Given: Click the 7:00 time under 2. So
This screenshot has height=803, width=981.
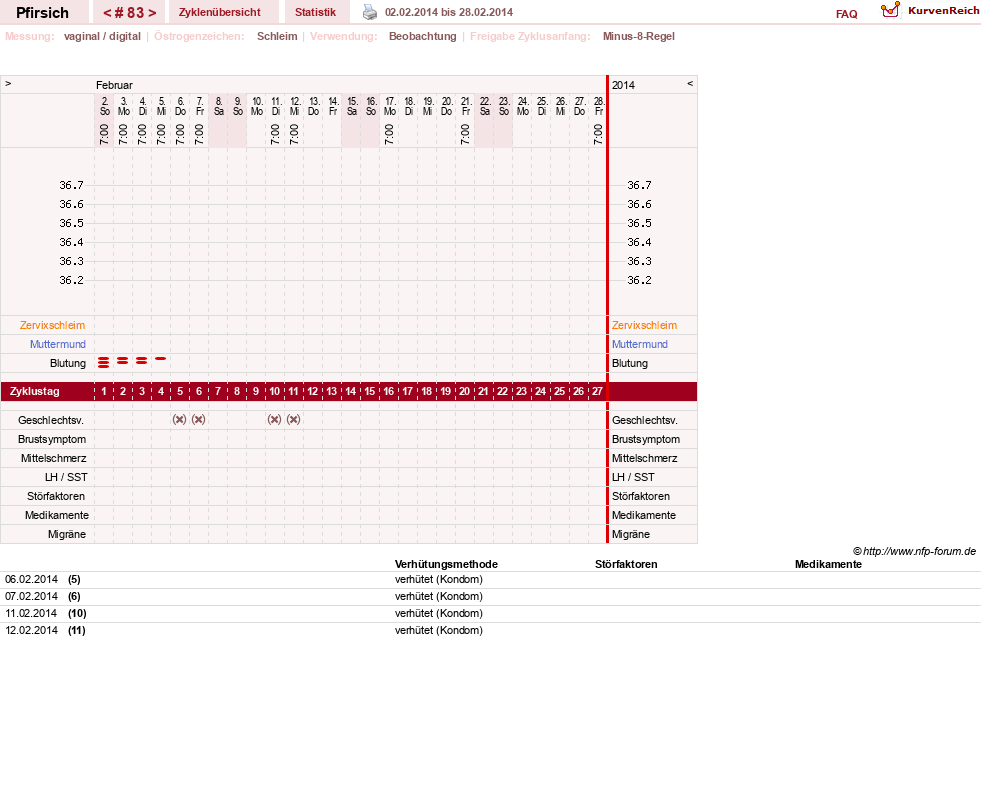Looking at the screenshot, I should tap(104, 134).
